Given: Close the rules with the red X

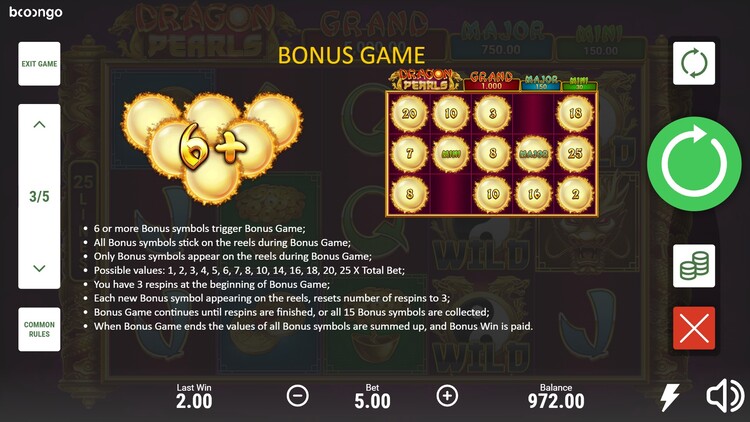Looking at the screenshot, I should [x=694, y=328].
